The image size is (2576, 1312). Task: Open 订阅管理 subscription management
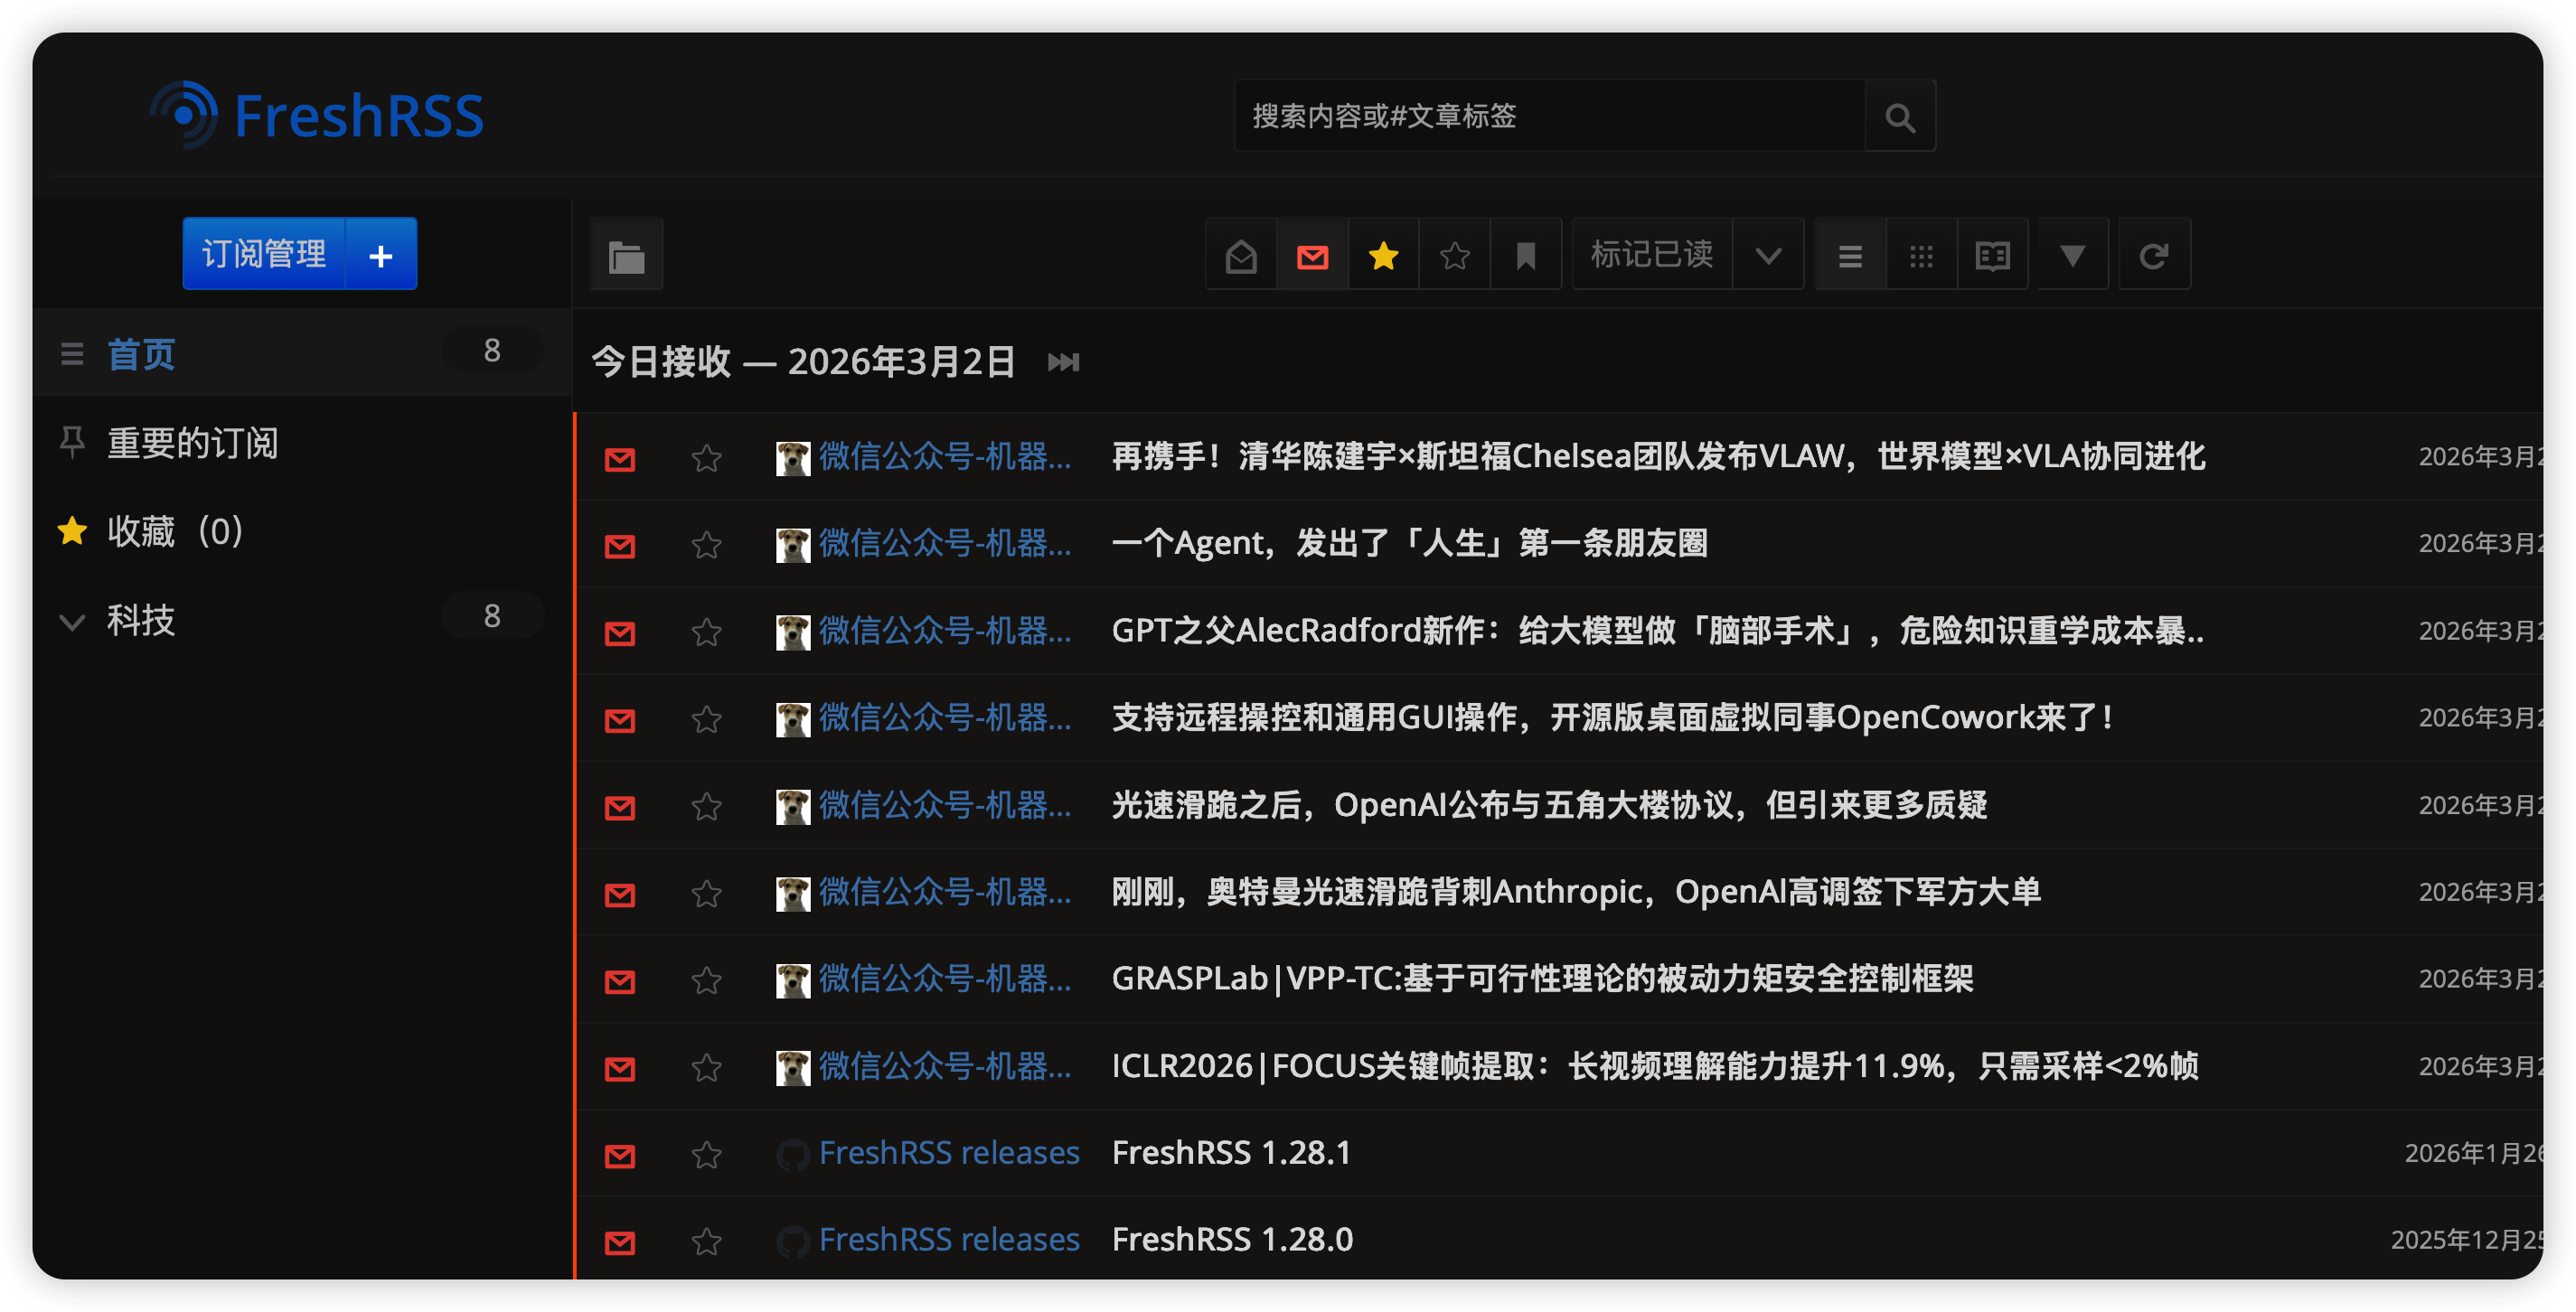pos(264,254)
